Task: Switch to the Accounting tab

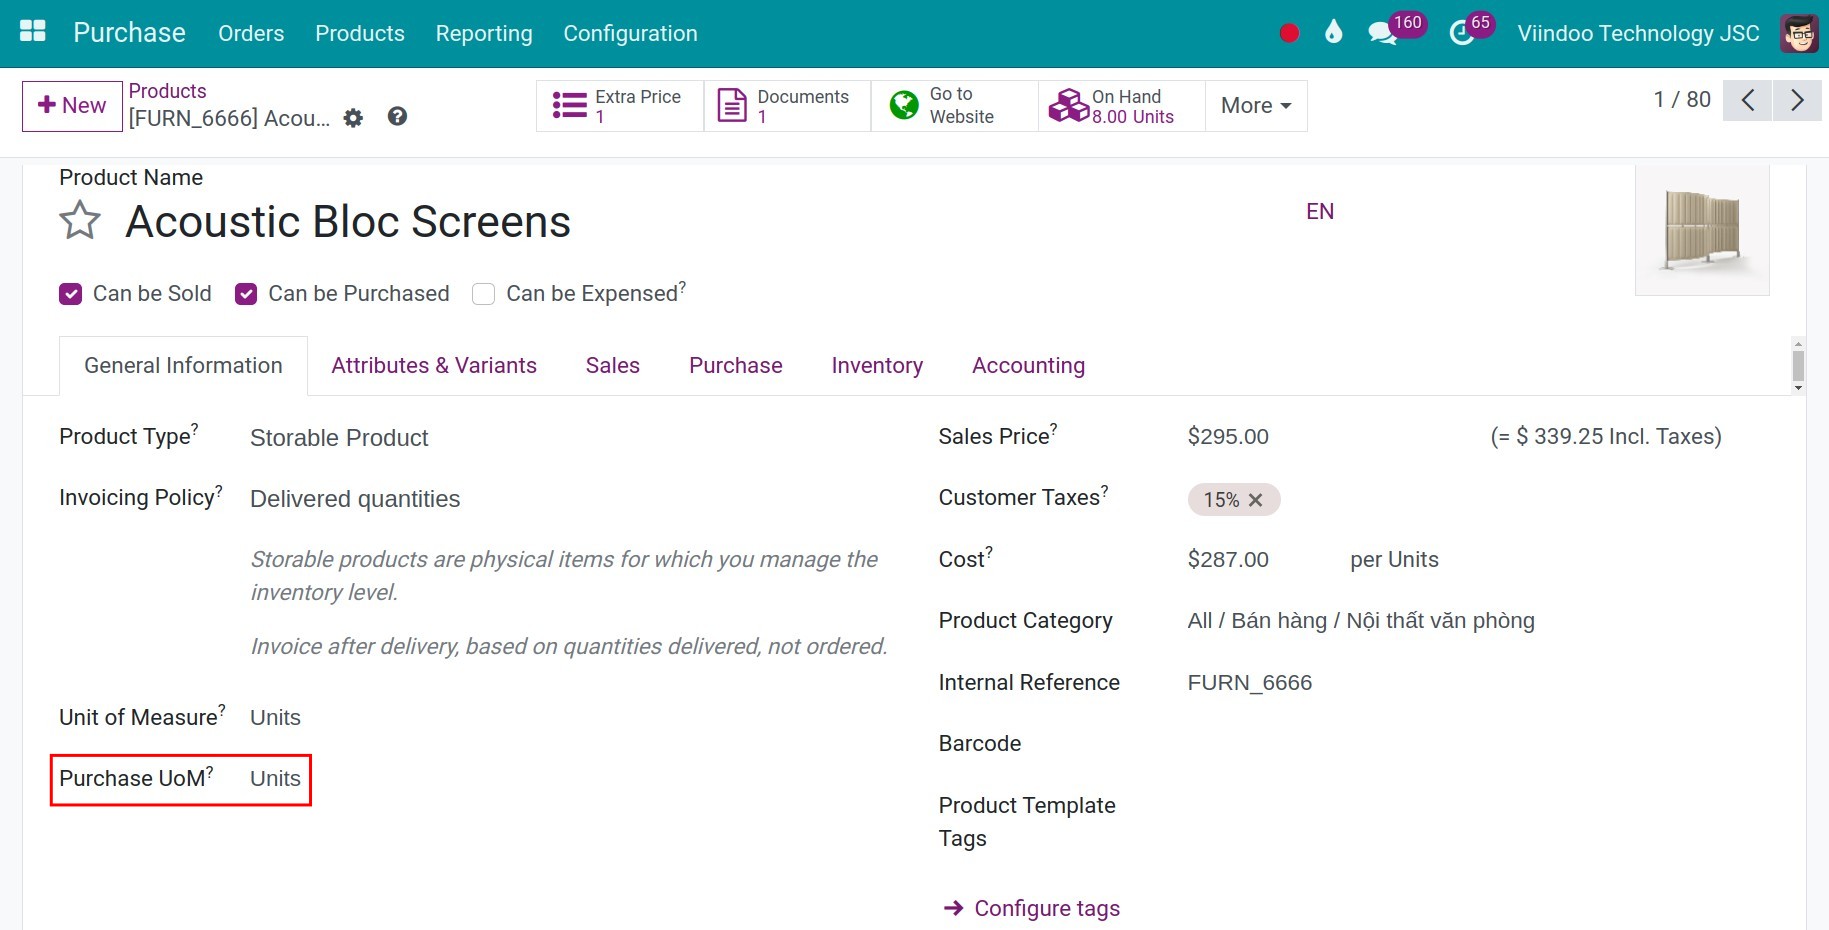Action: point(1028,366)
